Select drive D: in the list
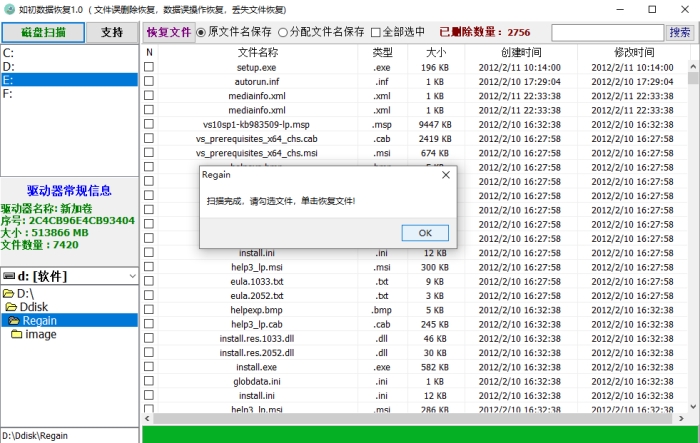The width and height of the screenshot is (700, 443). coord(70,67)
